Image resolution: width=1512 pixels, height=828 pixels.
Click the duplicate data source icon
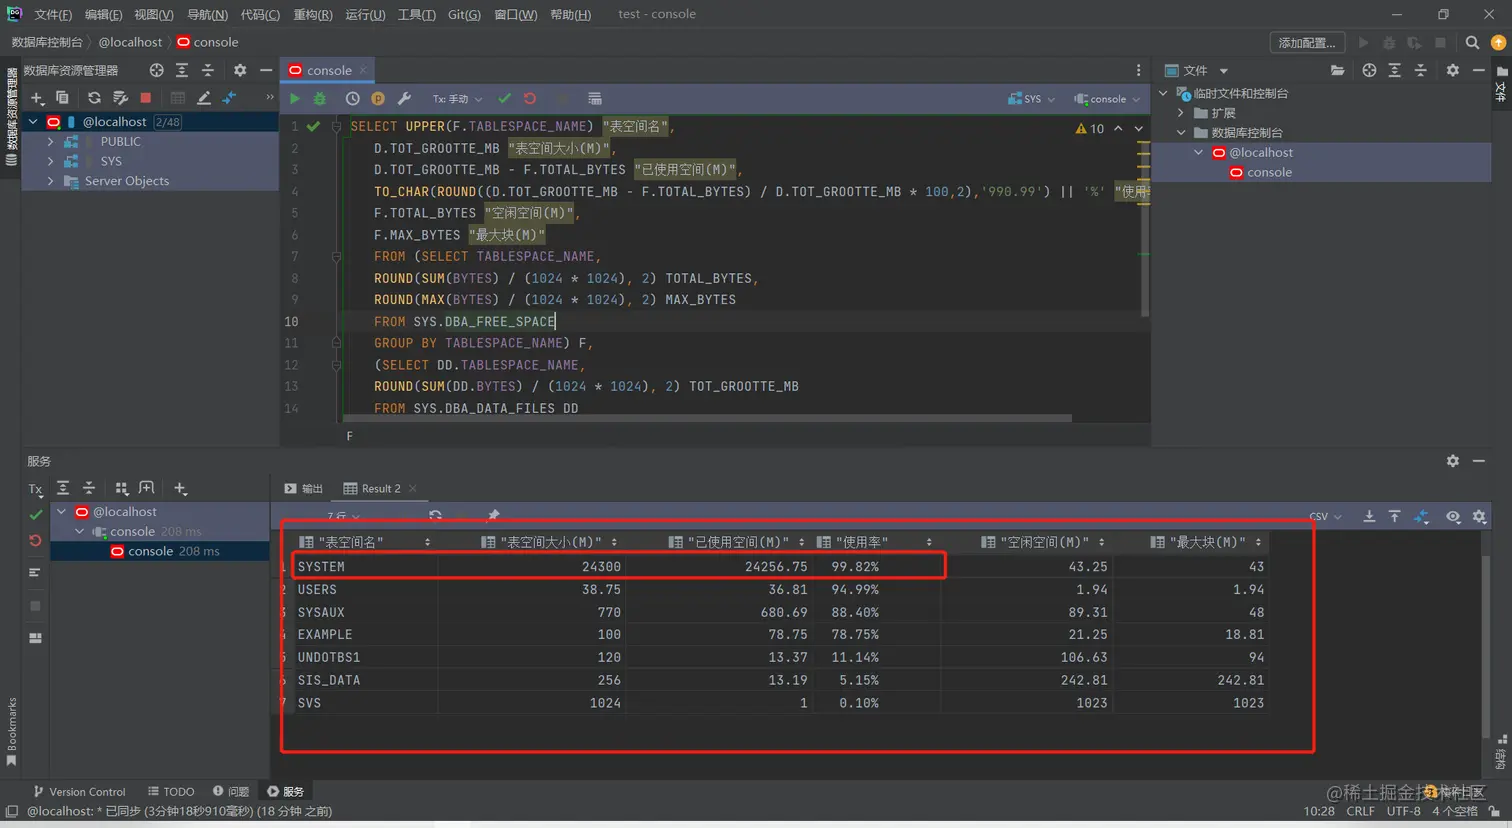click(x=62, y=98)
